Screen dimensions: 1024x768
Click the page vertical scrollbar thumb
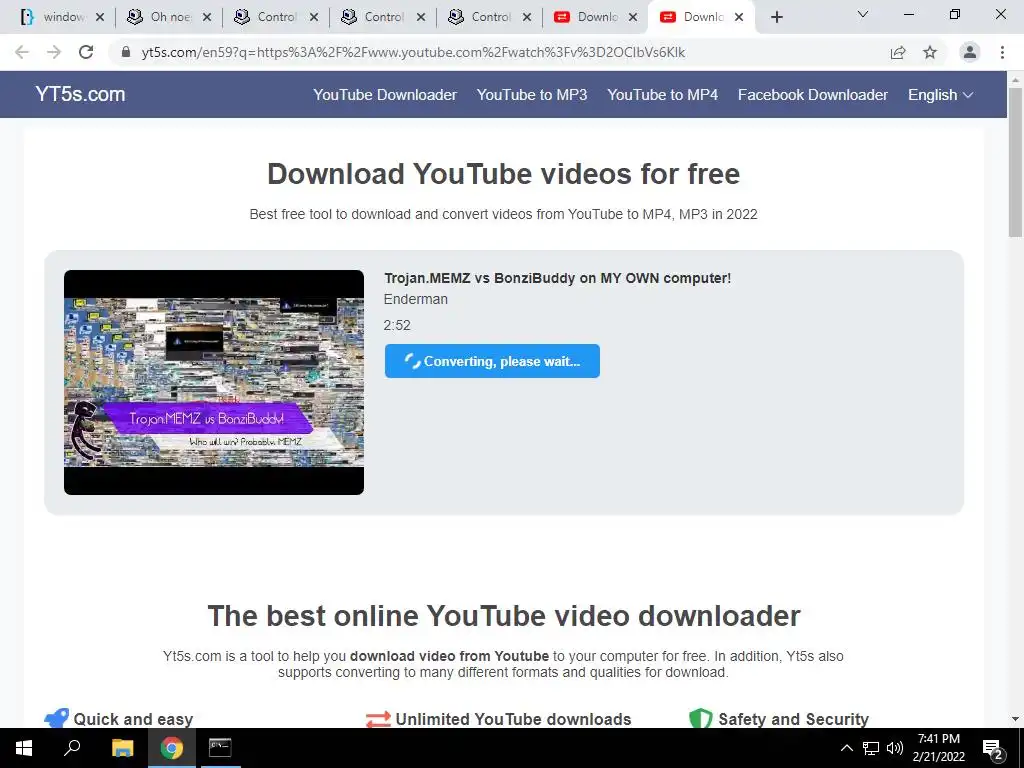tap(1016, 162)
